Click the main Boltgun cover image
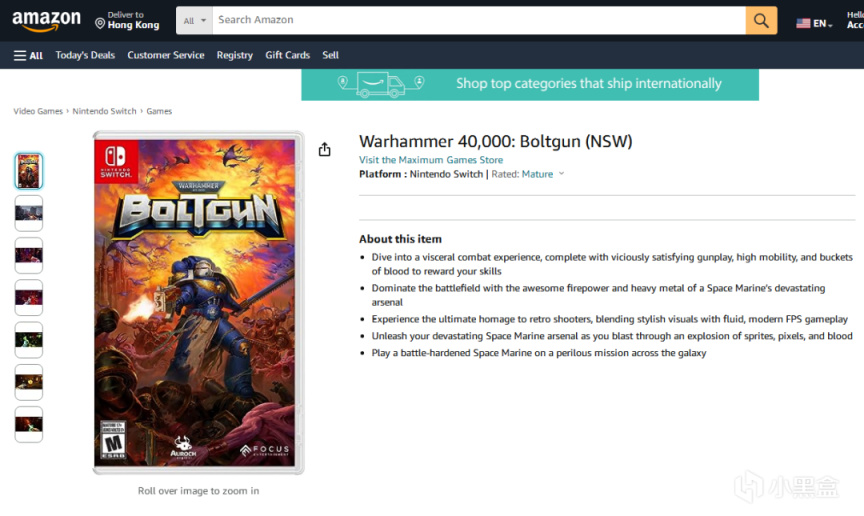 click(x=198, y=303)
